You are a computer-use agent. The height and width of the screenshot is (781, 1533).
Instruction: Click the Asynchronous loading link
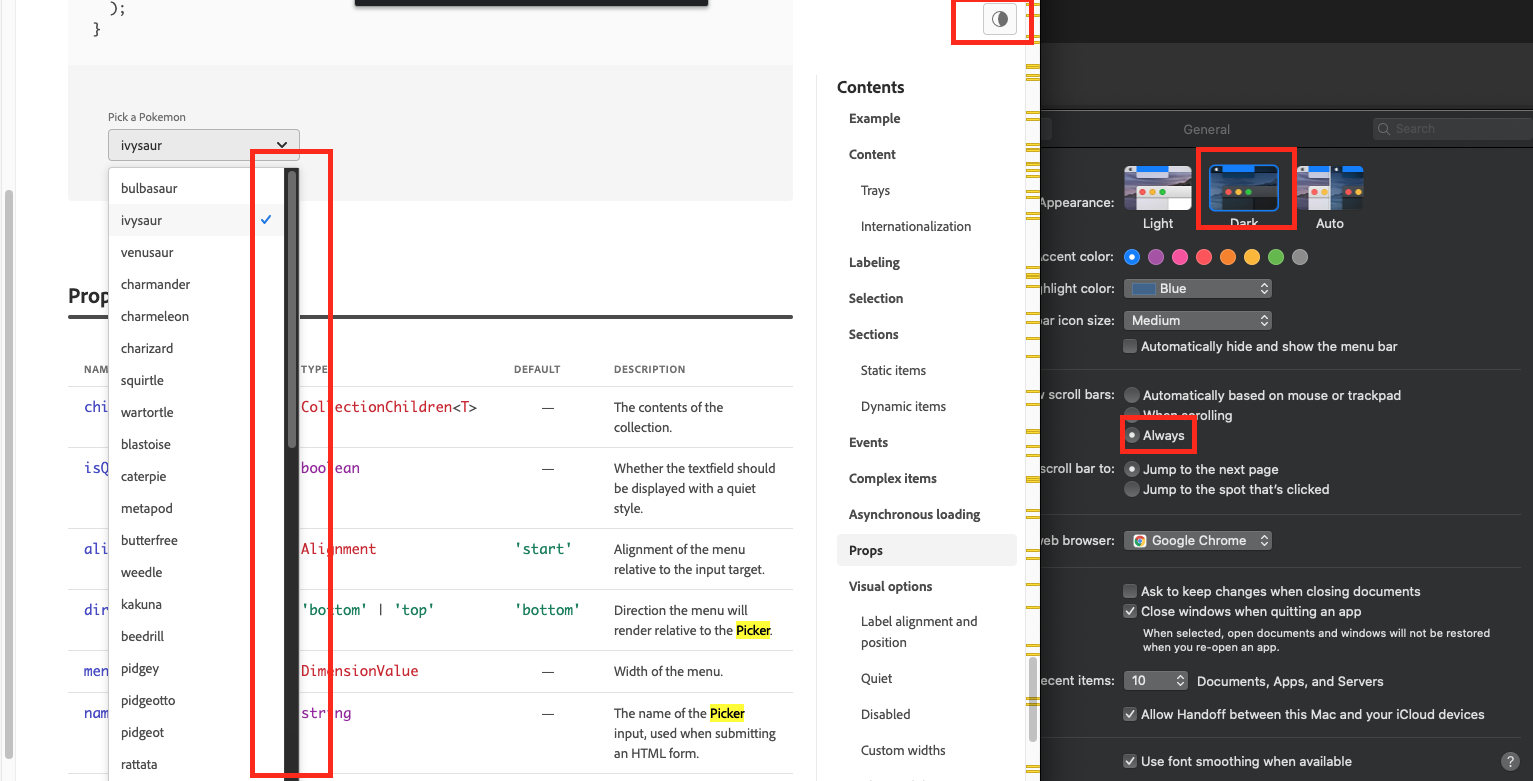914,514
